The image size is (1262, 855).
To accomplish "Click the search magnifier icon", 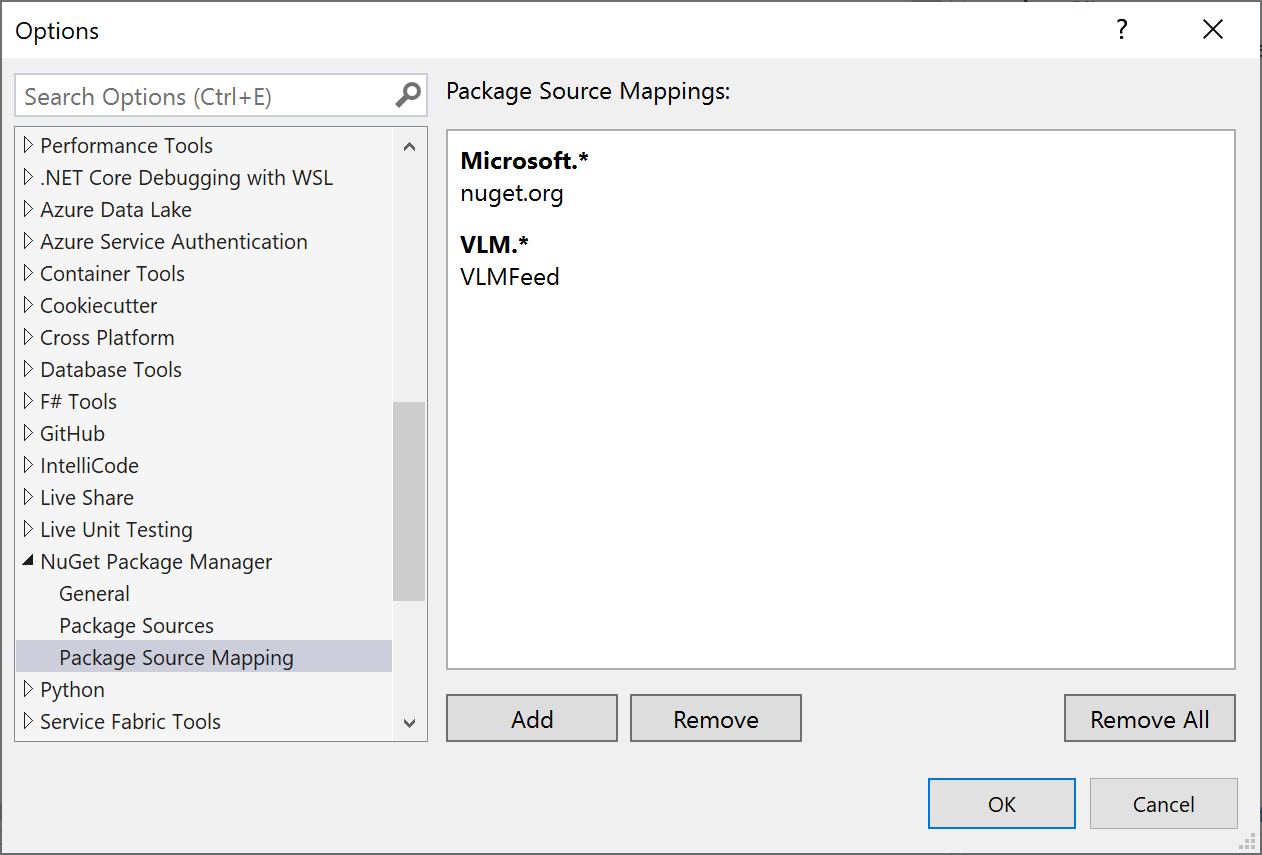I will coord(408,96).
